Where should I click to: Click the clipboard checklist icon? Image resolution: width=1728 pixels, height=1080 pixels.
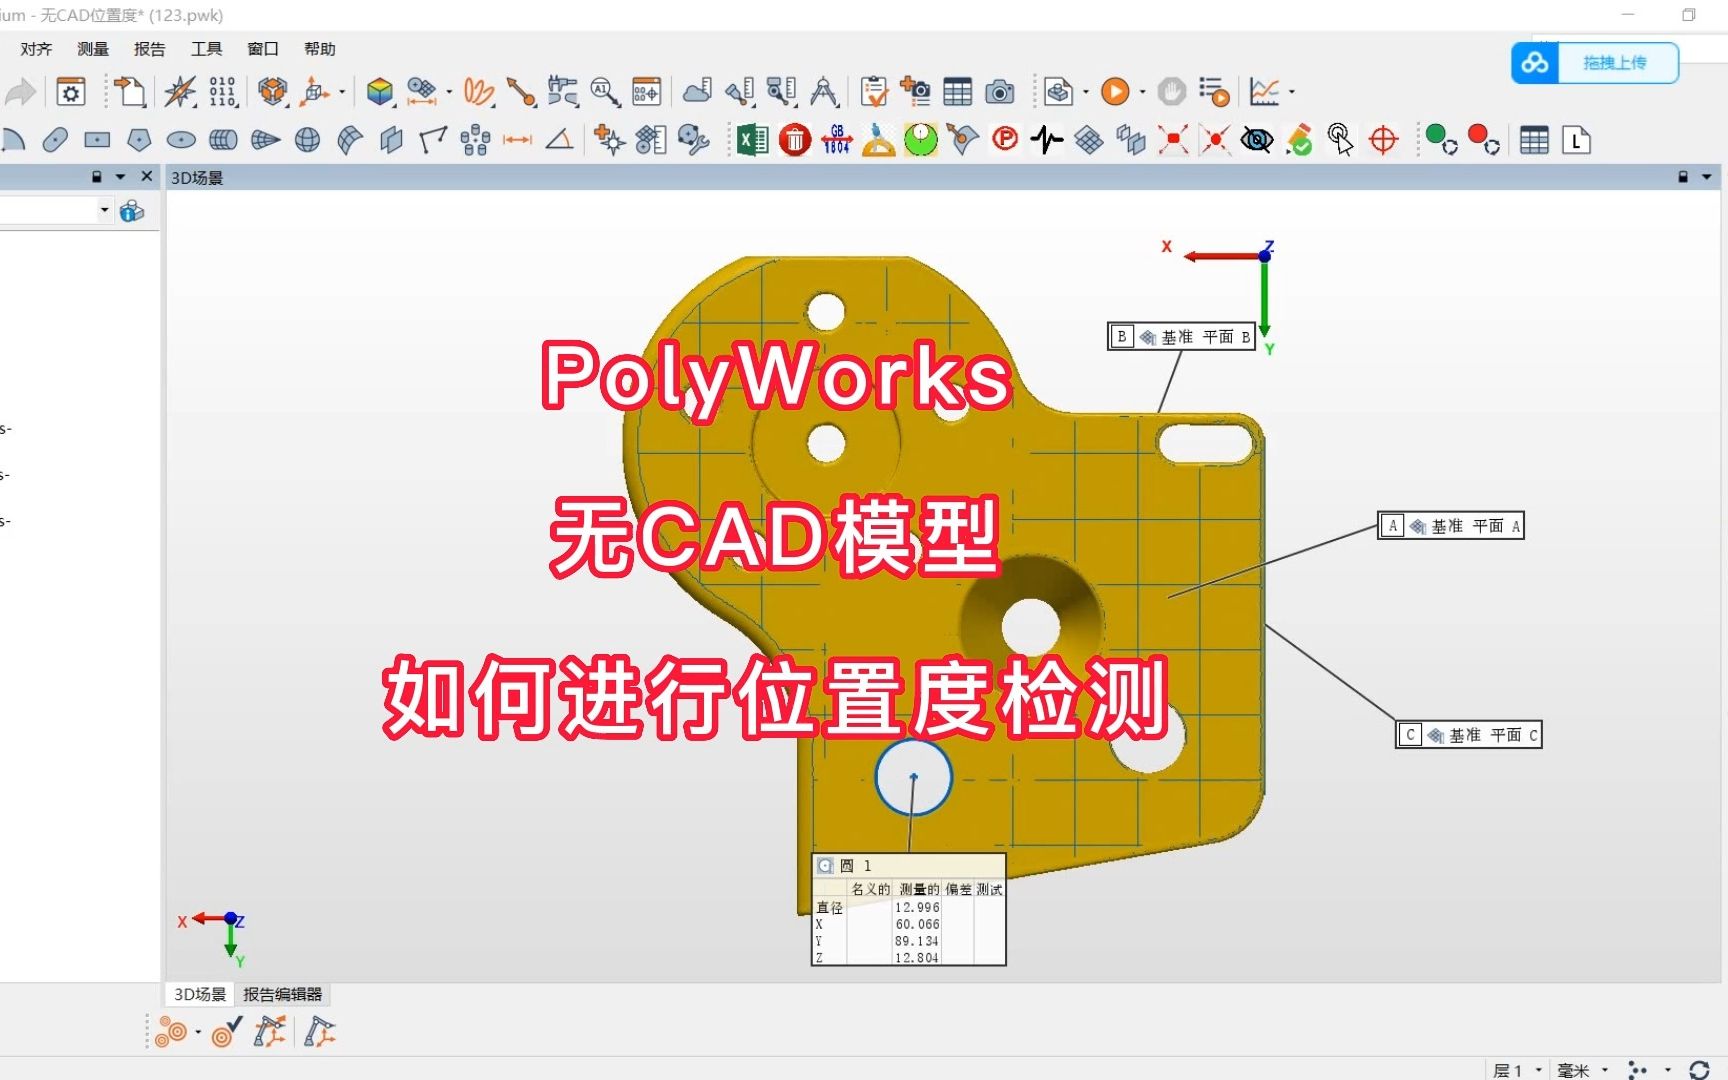(x=874, y=93)
